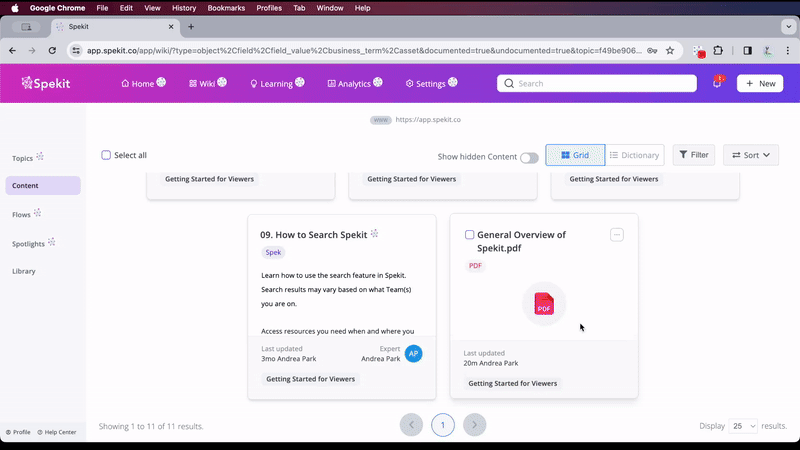Go to next results page arrow

[x=474, y=424]
